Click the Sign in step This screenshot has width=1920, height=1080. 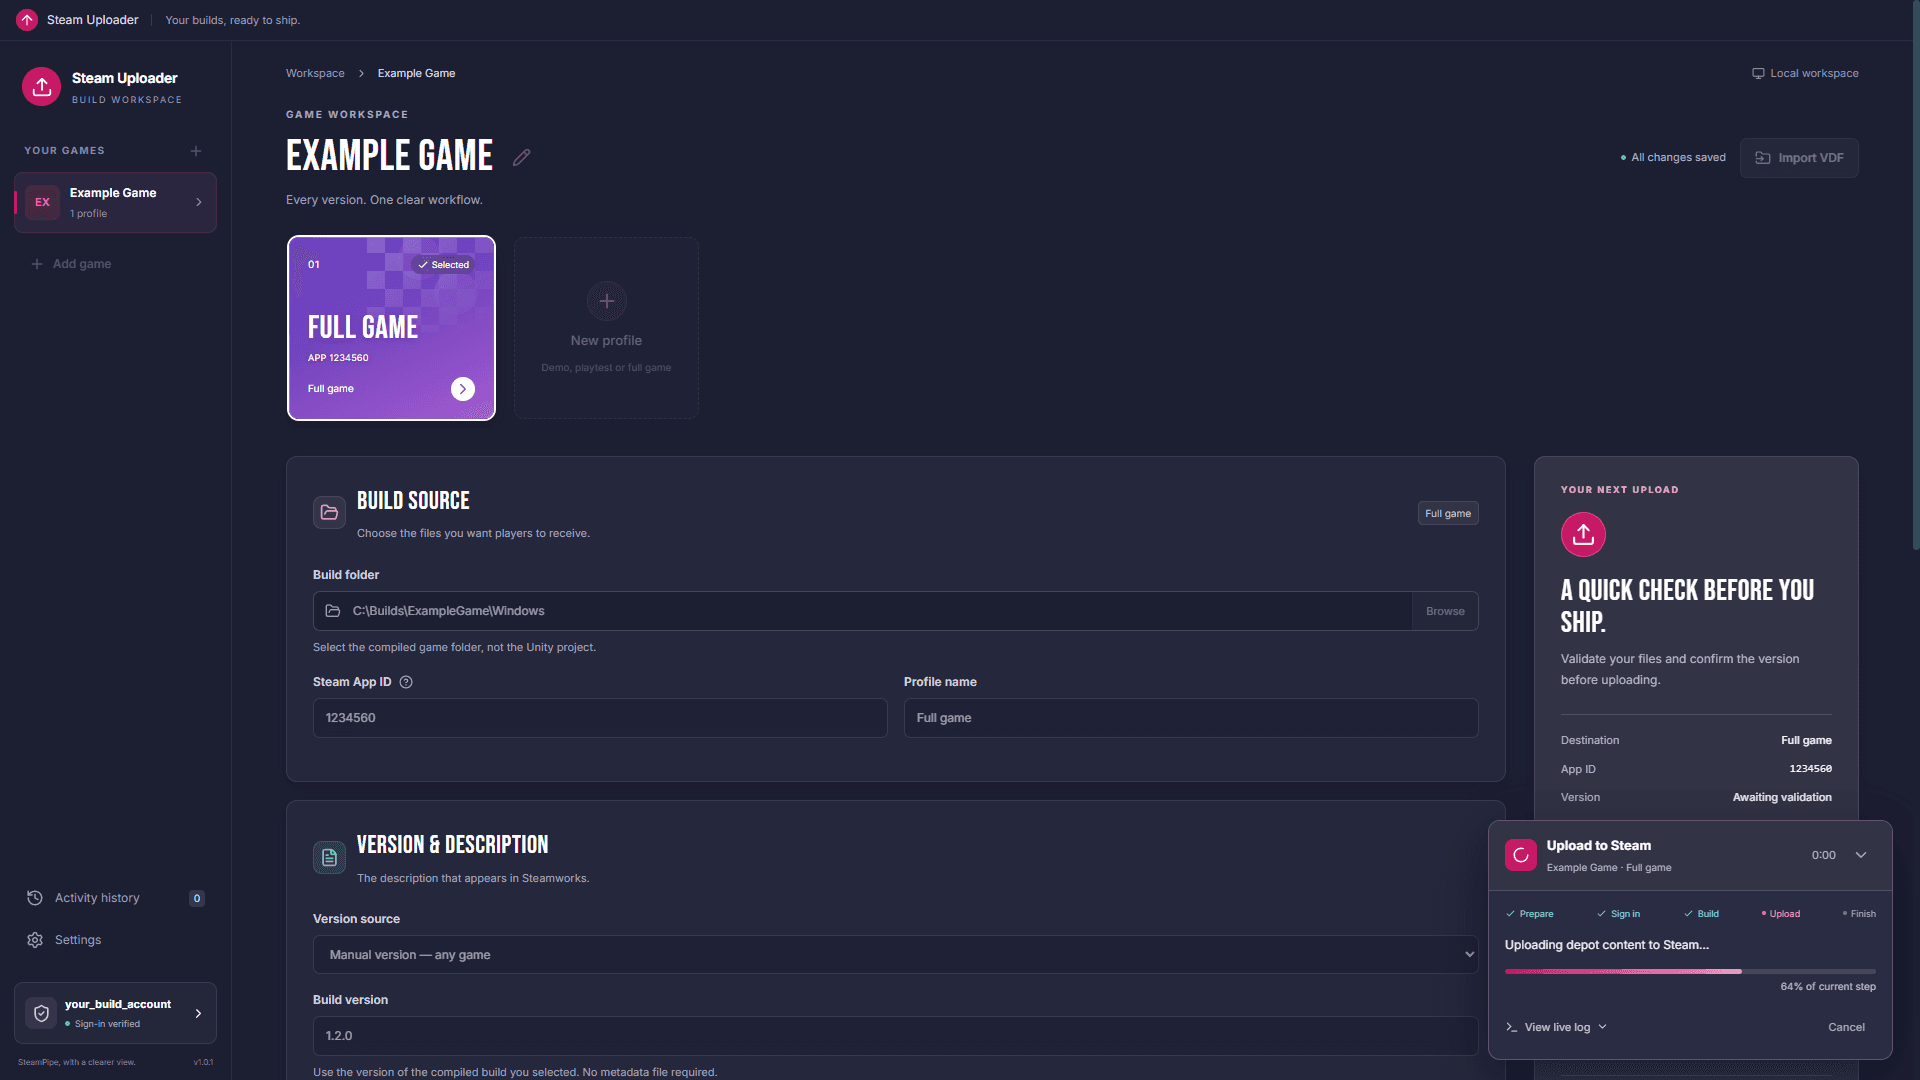[1618, 914]
